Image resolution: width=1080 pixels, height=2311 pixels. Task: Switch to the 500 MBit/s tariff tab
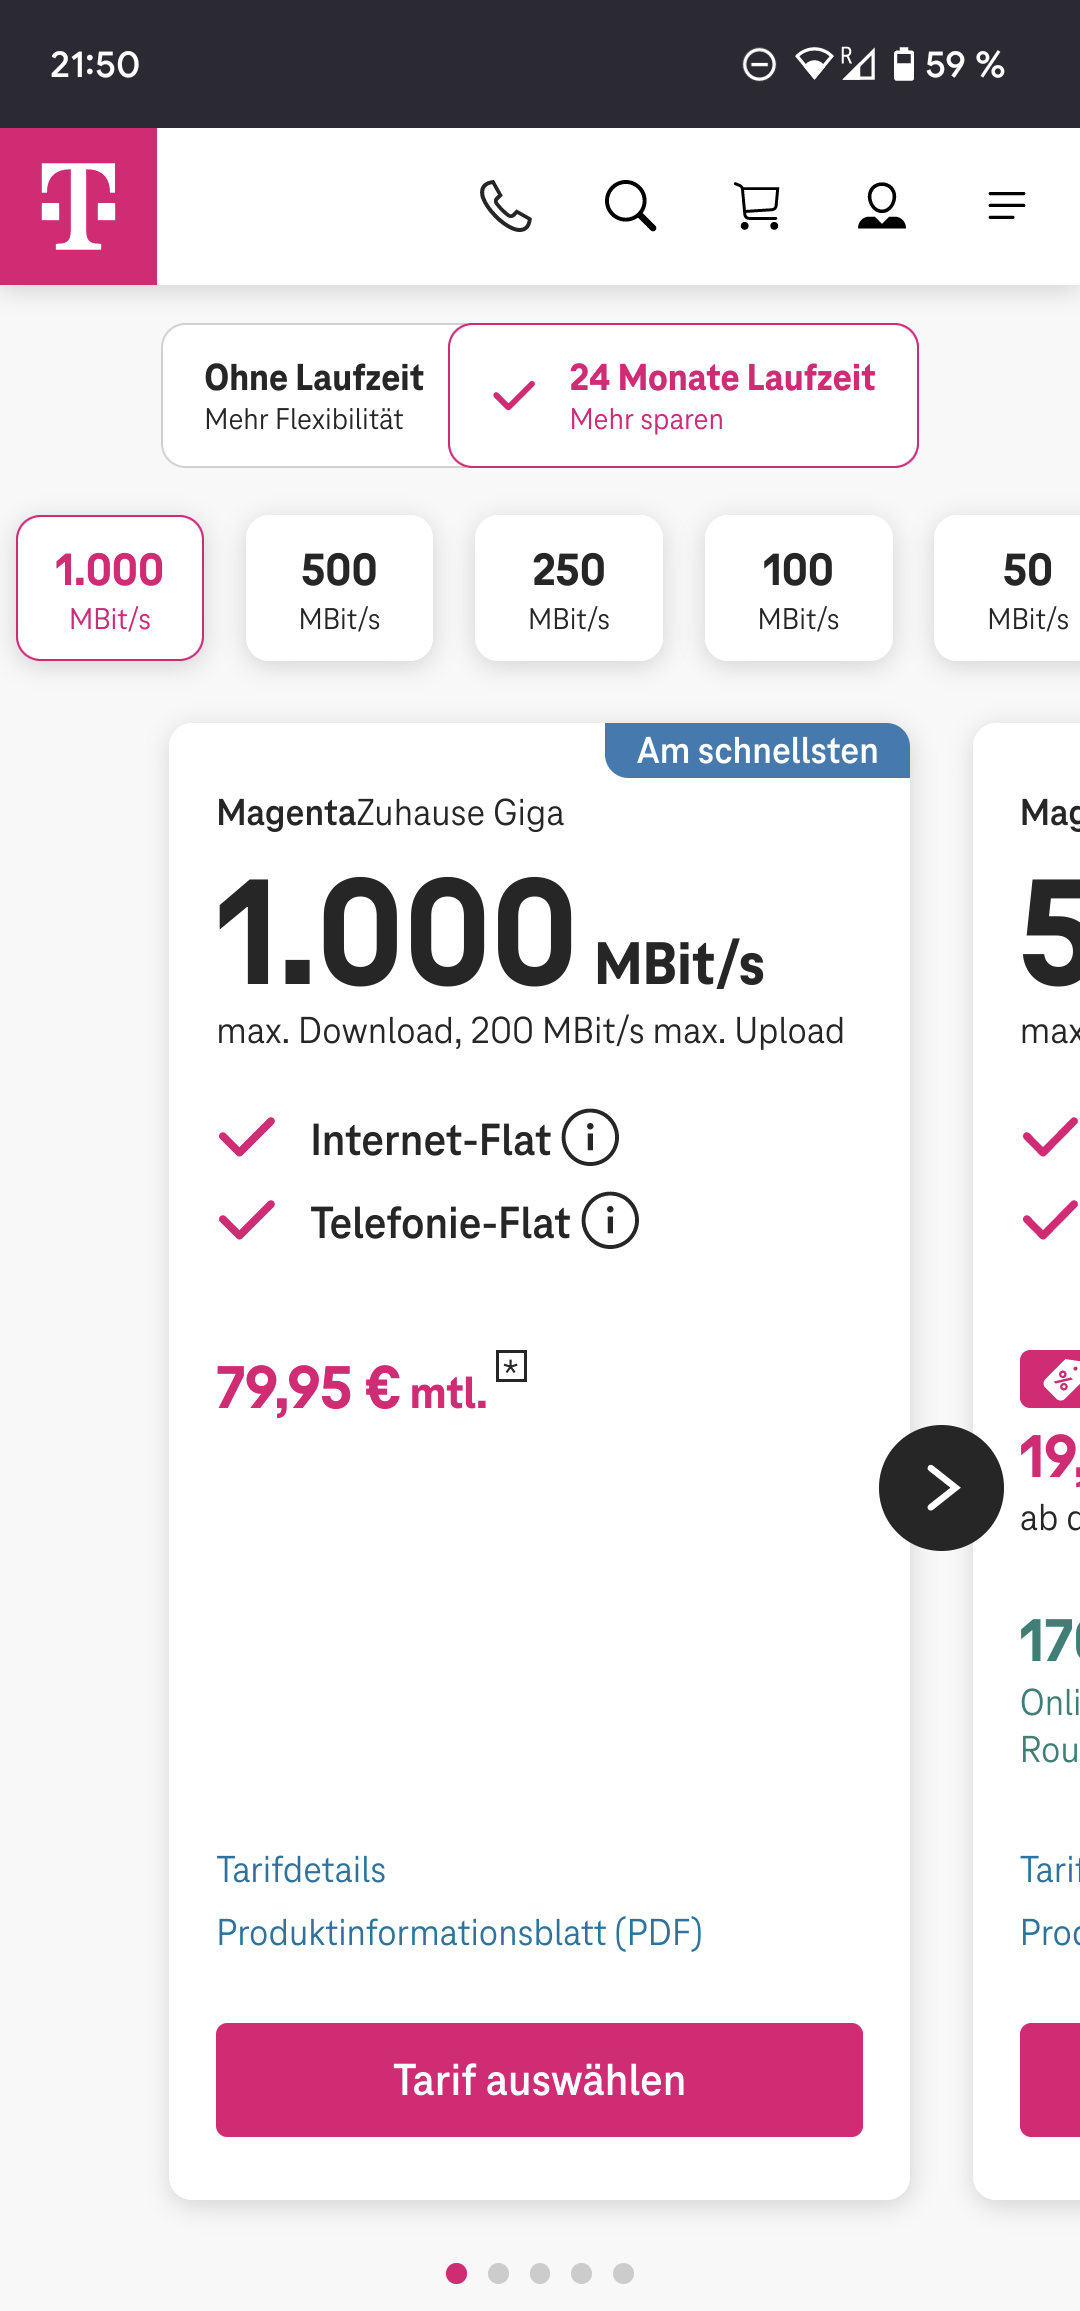pyautogui.click(x=339, y=588)
